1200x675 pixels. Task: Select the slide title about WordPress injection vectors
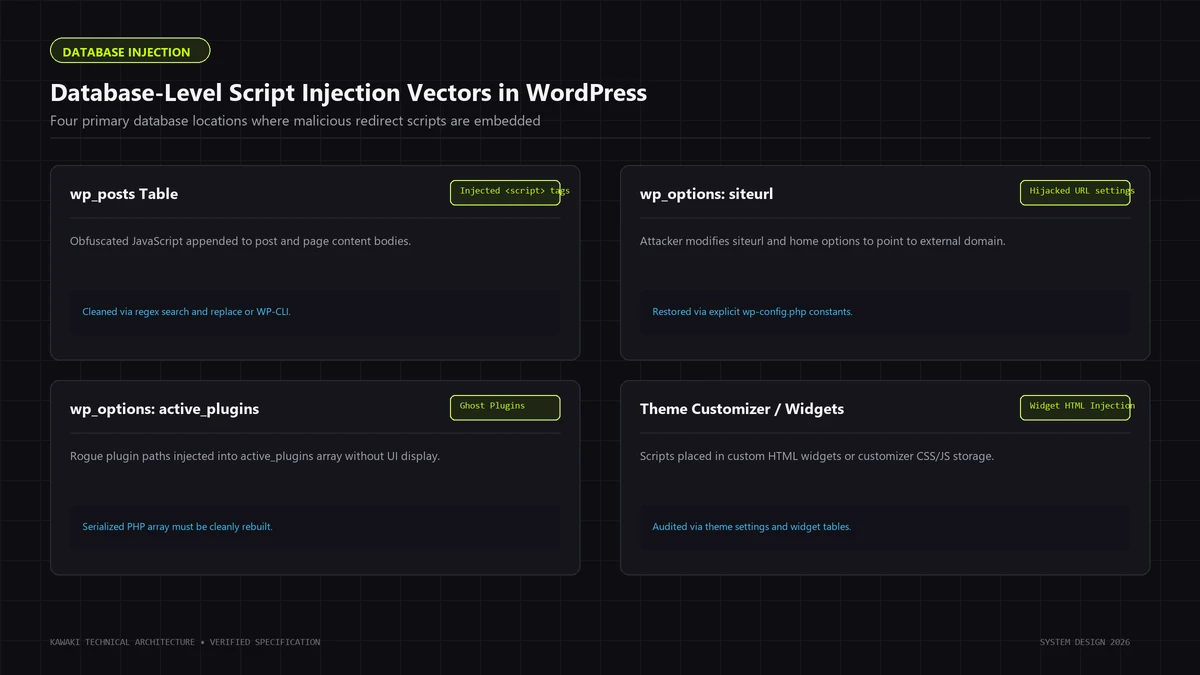(348, 93)
